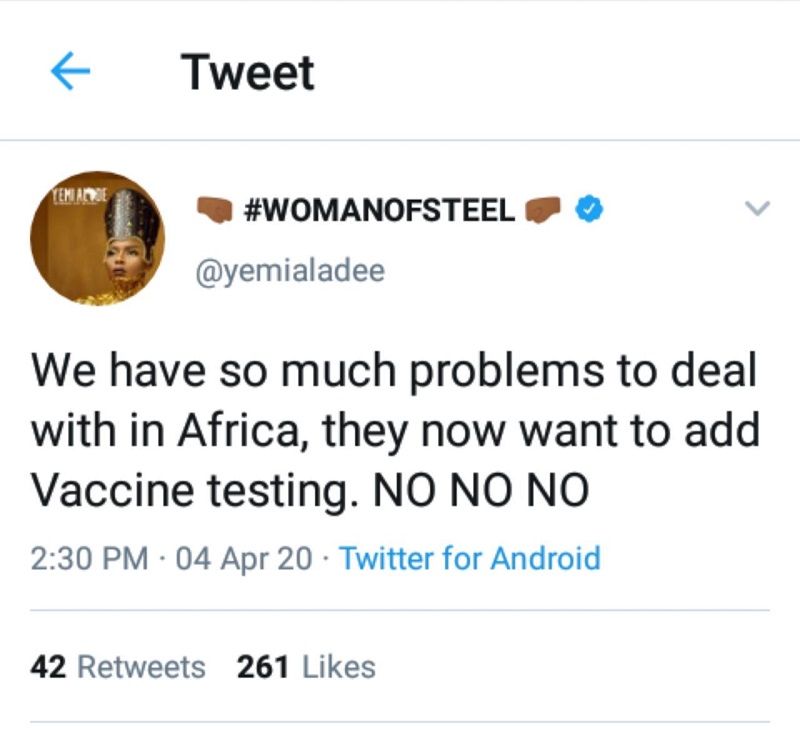800x730 pixels.
Task: Open the @yemialadee handle profile
Action: pos(290,270)
